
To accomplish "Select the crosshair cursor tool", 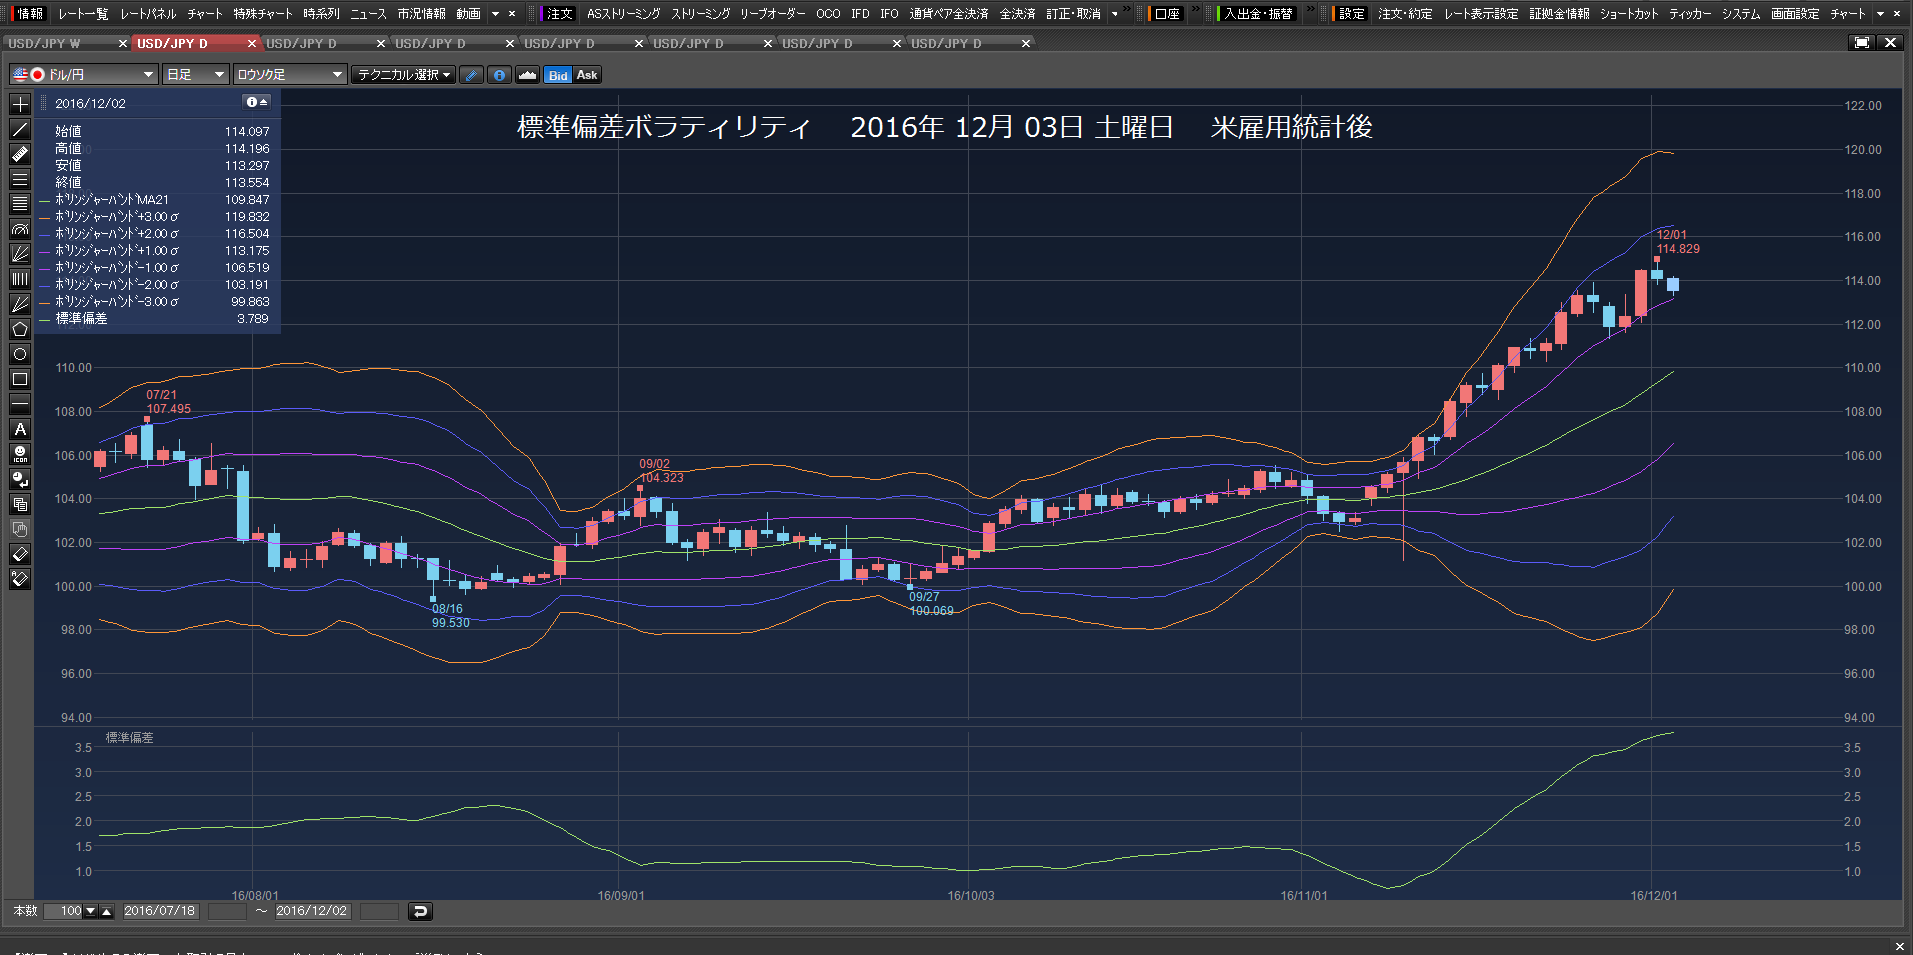I will (x=20, y=104).
